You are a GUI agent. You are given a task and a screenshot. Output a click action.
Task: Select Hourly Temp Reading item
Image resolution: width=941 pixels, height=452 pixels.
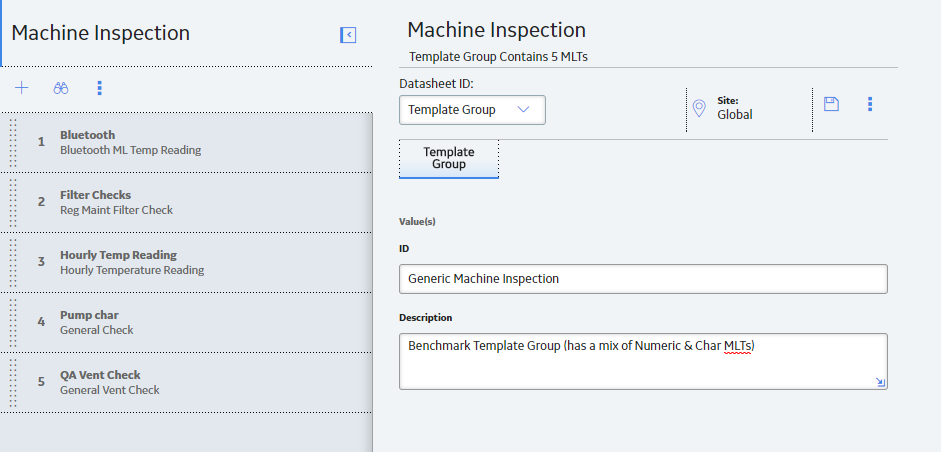click(x=186, y=263)
